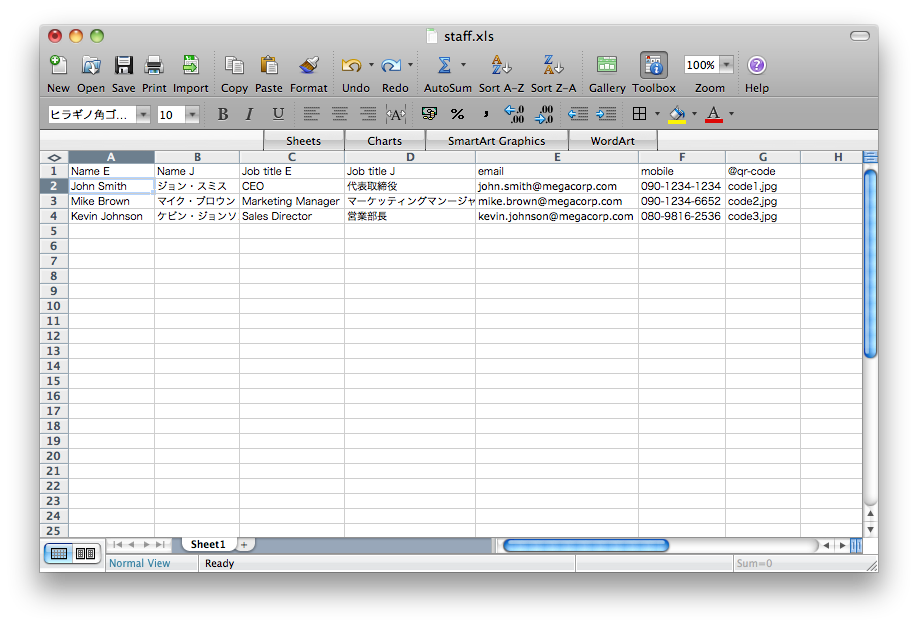Image resolution: width=918 pixels, height=627 pixels.
Task: Open the font name dropdown
Action: point(143,115)
